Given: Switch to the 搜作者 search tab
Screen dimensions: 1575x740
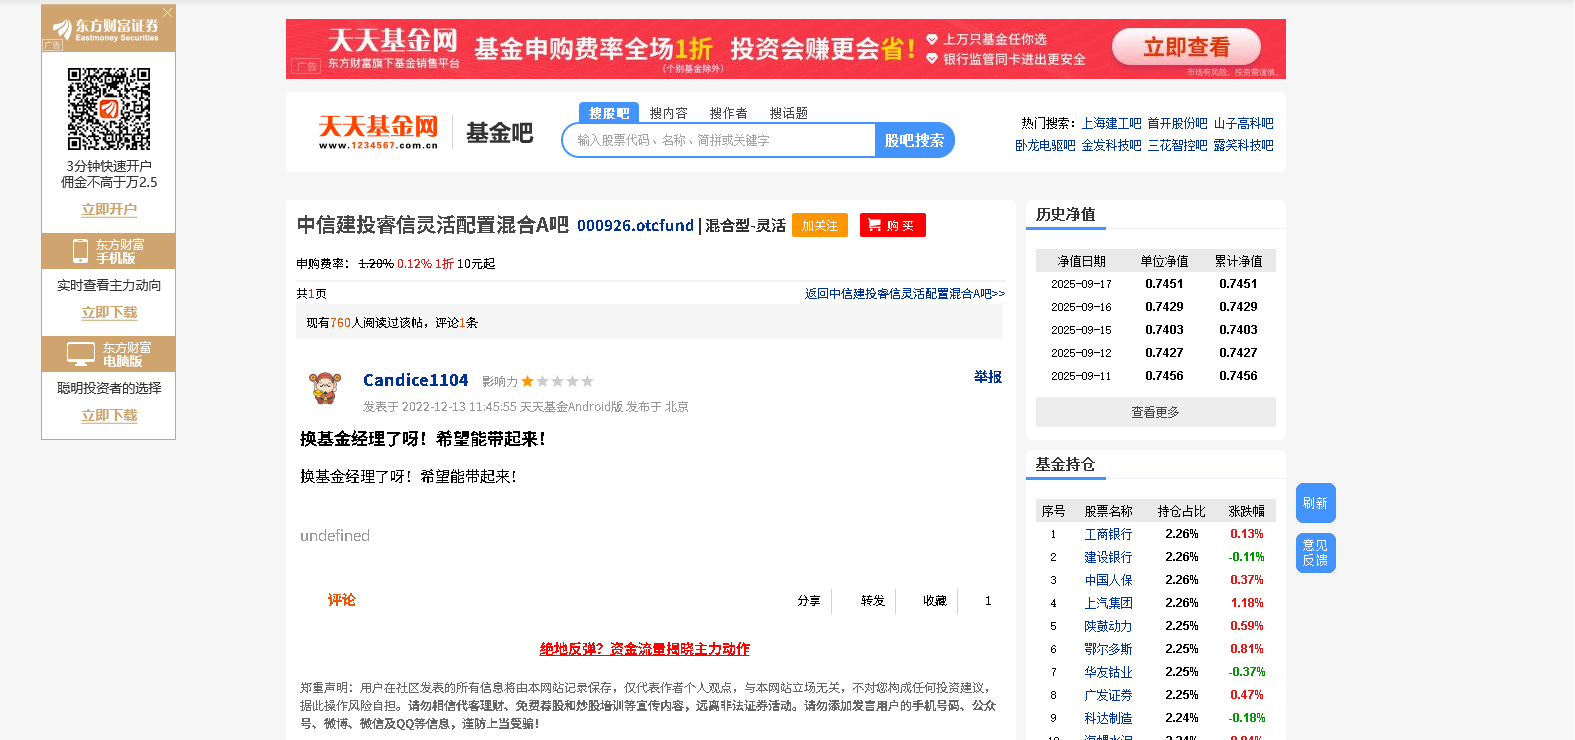Looking at the screenshot, I should coord(728,113).
